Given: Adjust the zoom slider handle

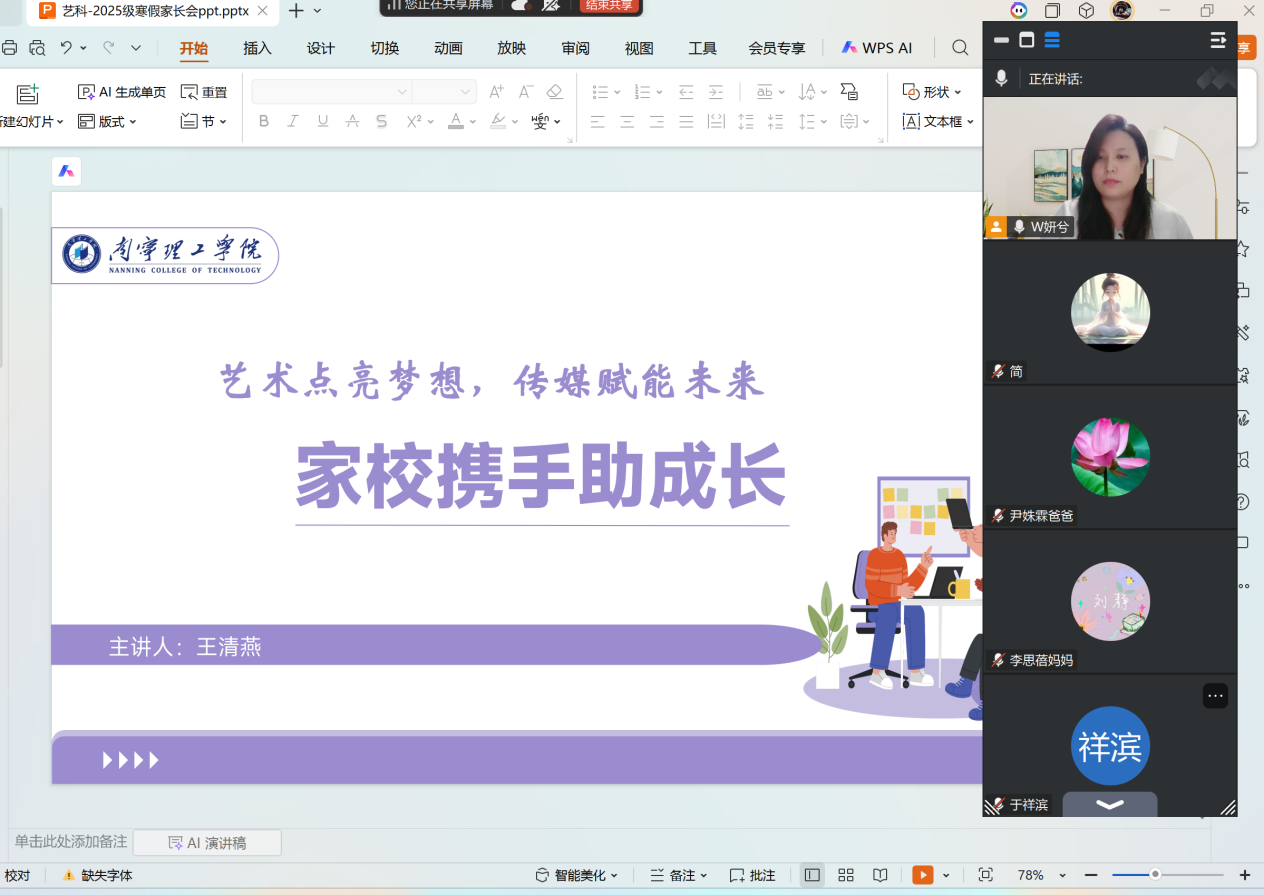Looking at the screenshot, I should [x=1155, y=875].
